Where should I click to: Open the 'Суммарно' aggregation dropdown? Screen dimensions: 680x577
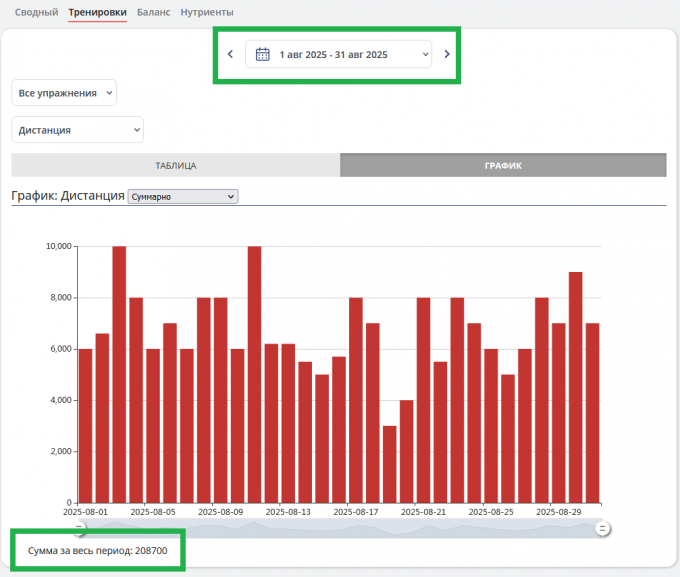pos(183,197)
